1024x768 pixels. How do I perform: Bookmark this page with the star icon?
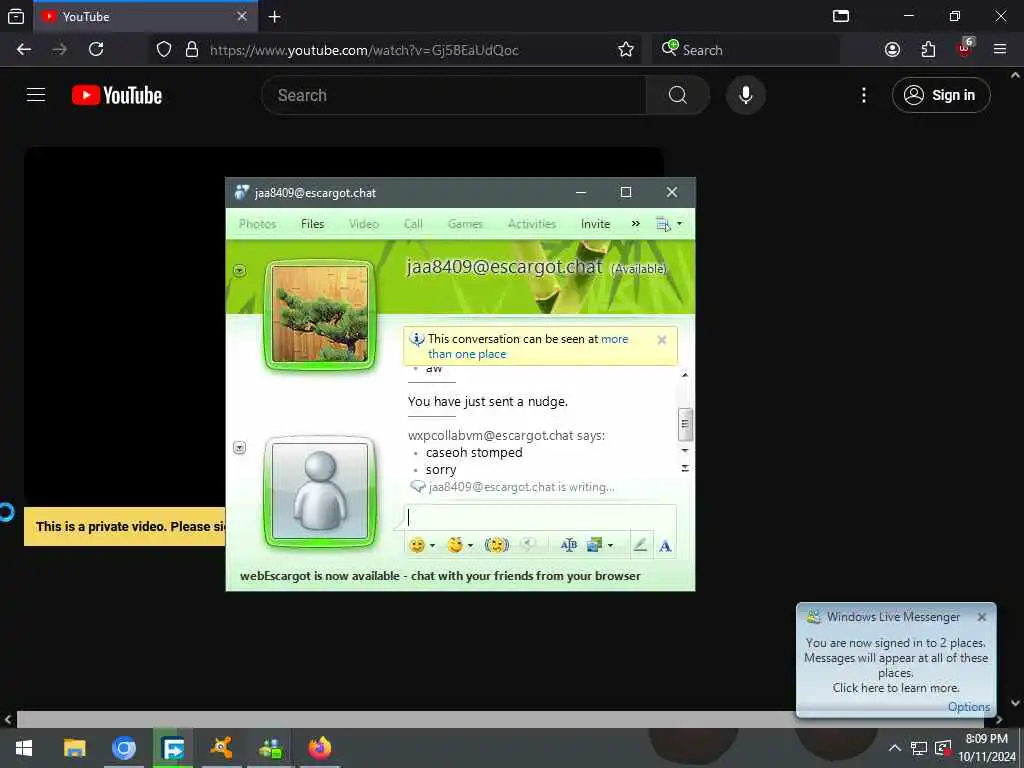(626, 50)
